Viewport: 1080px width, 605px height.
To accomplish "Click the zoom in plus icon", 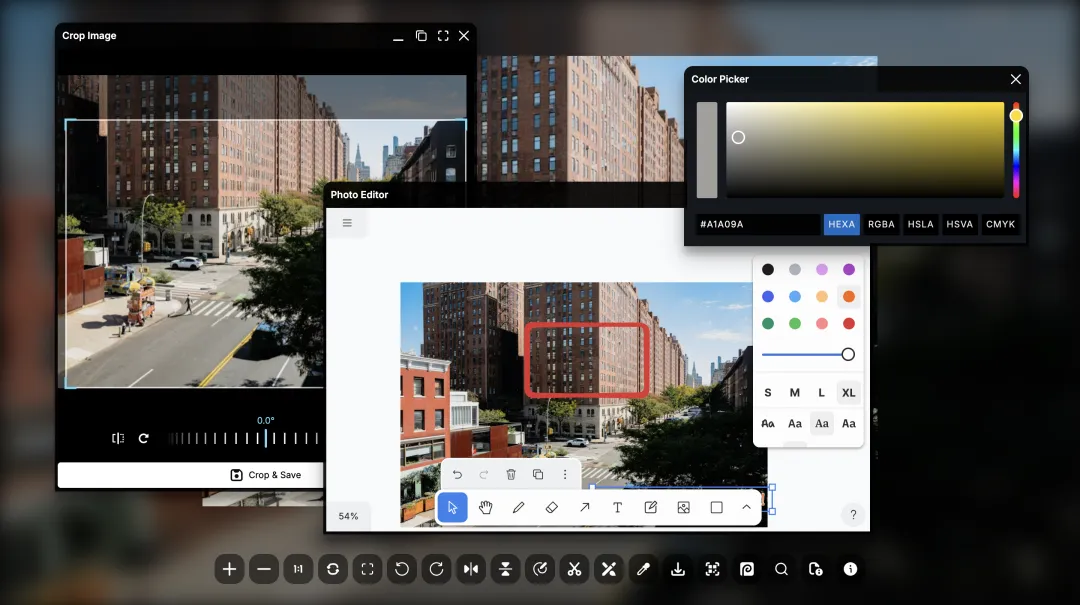I will 229,569.
